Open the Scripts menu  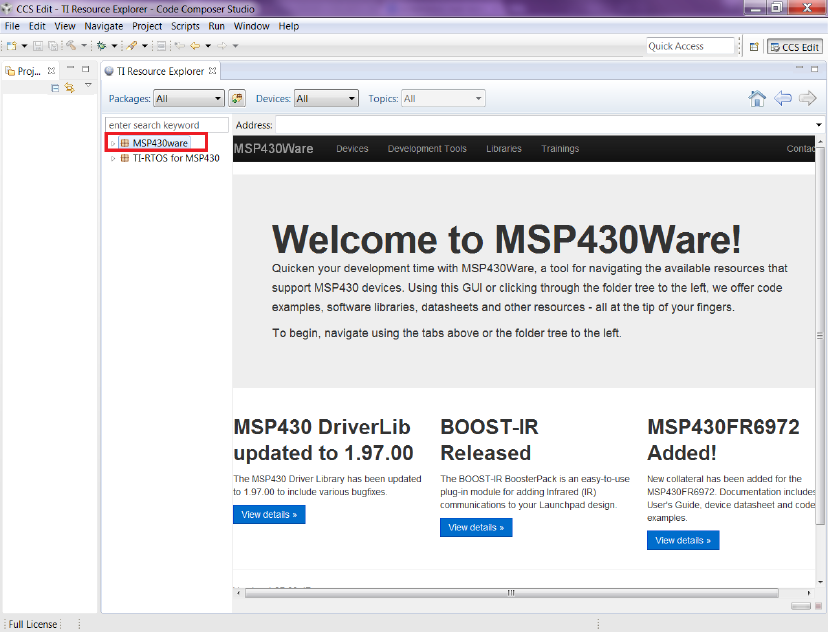pos(185,26)
